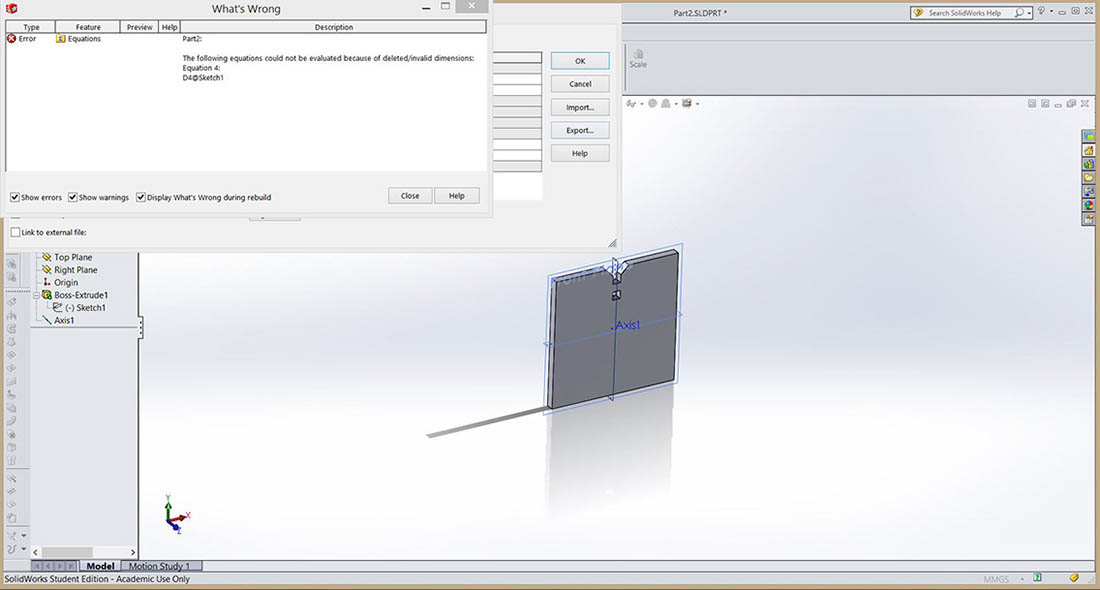The height and width of the screenshot is (590, 1100).
Task: Open the view settings dropdown arrow
Action: (x=697, y=104)
